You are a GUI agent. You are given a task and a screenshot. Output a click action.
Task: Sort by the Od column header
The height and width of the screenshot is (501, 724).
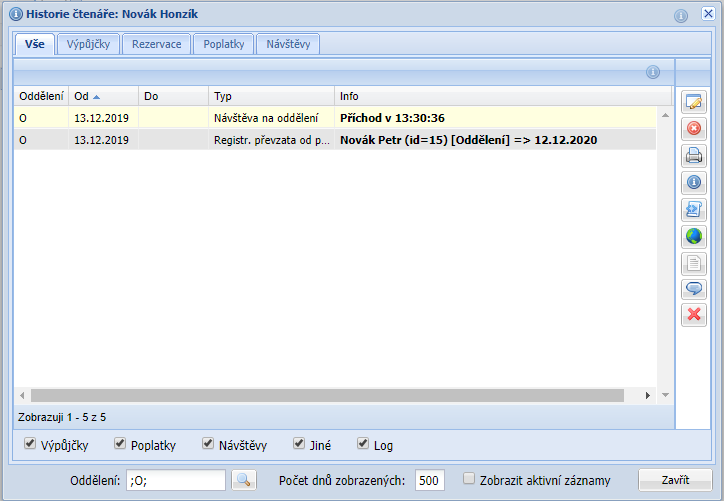coord(102,96)
